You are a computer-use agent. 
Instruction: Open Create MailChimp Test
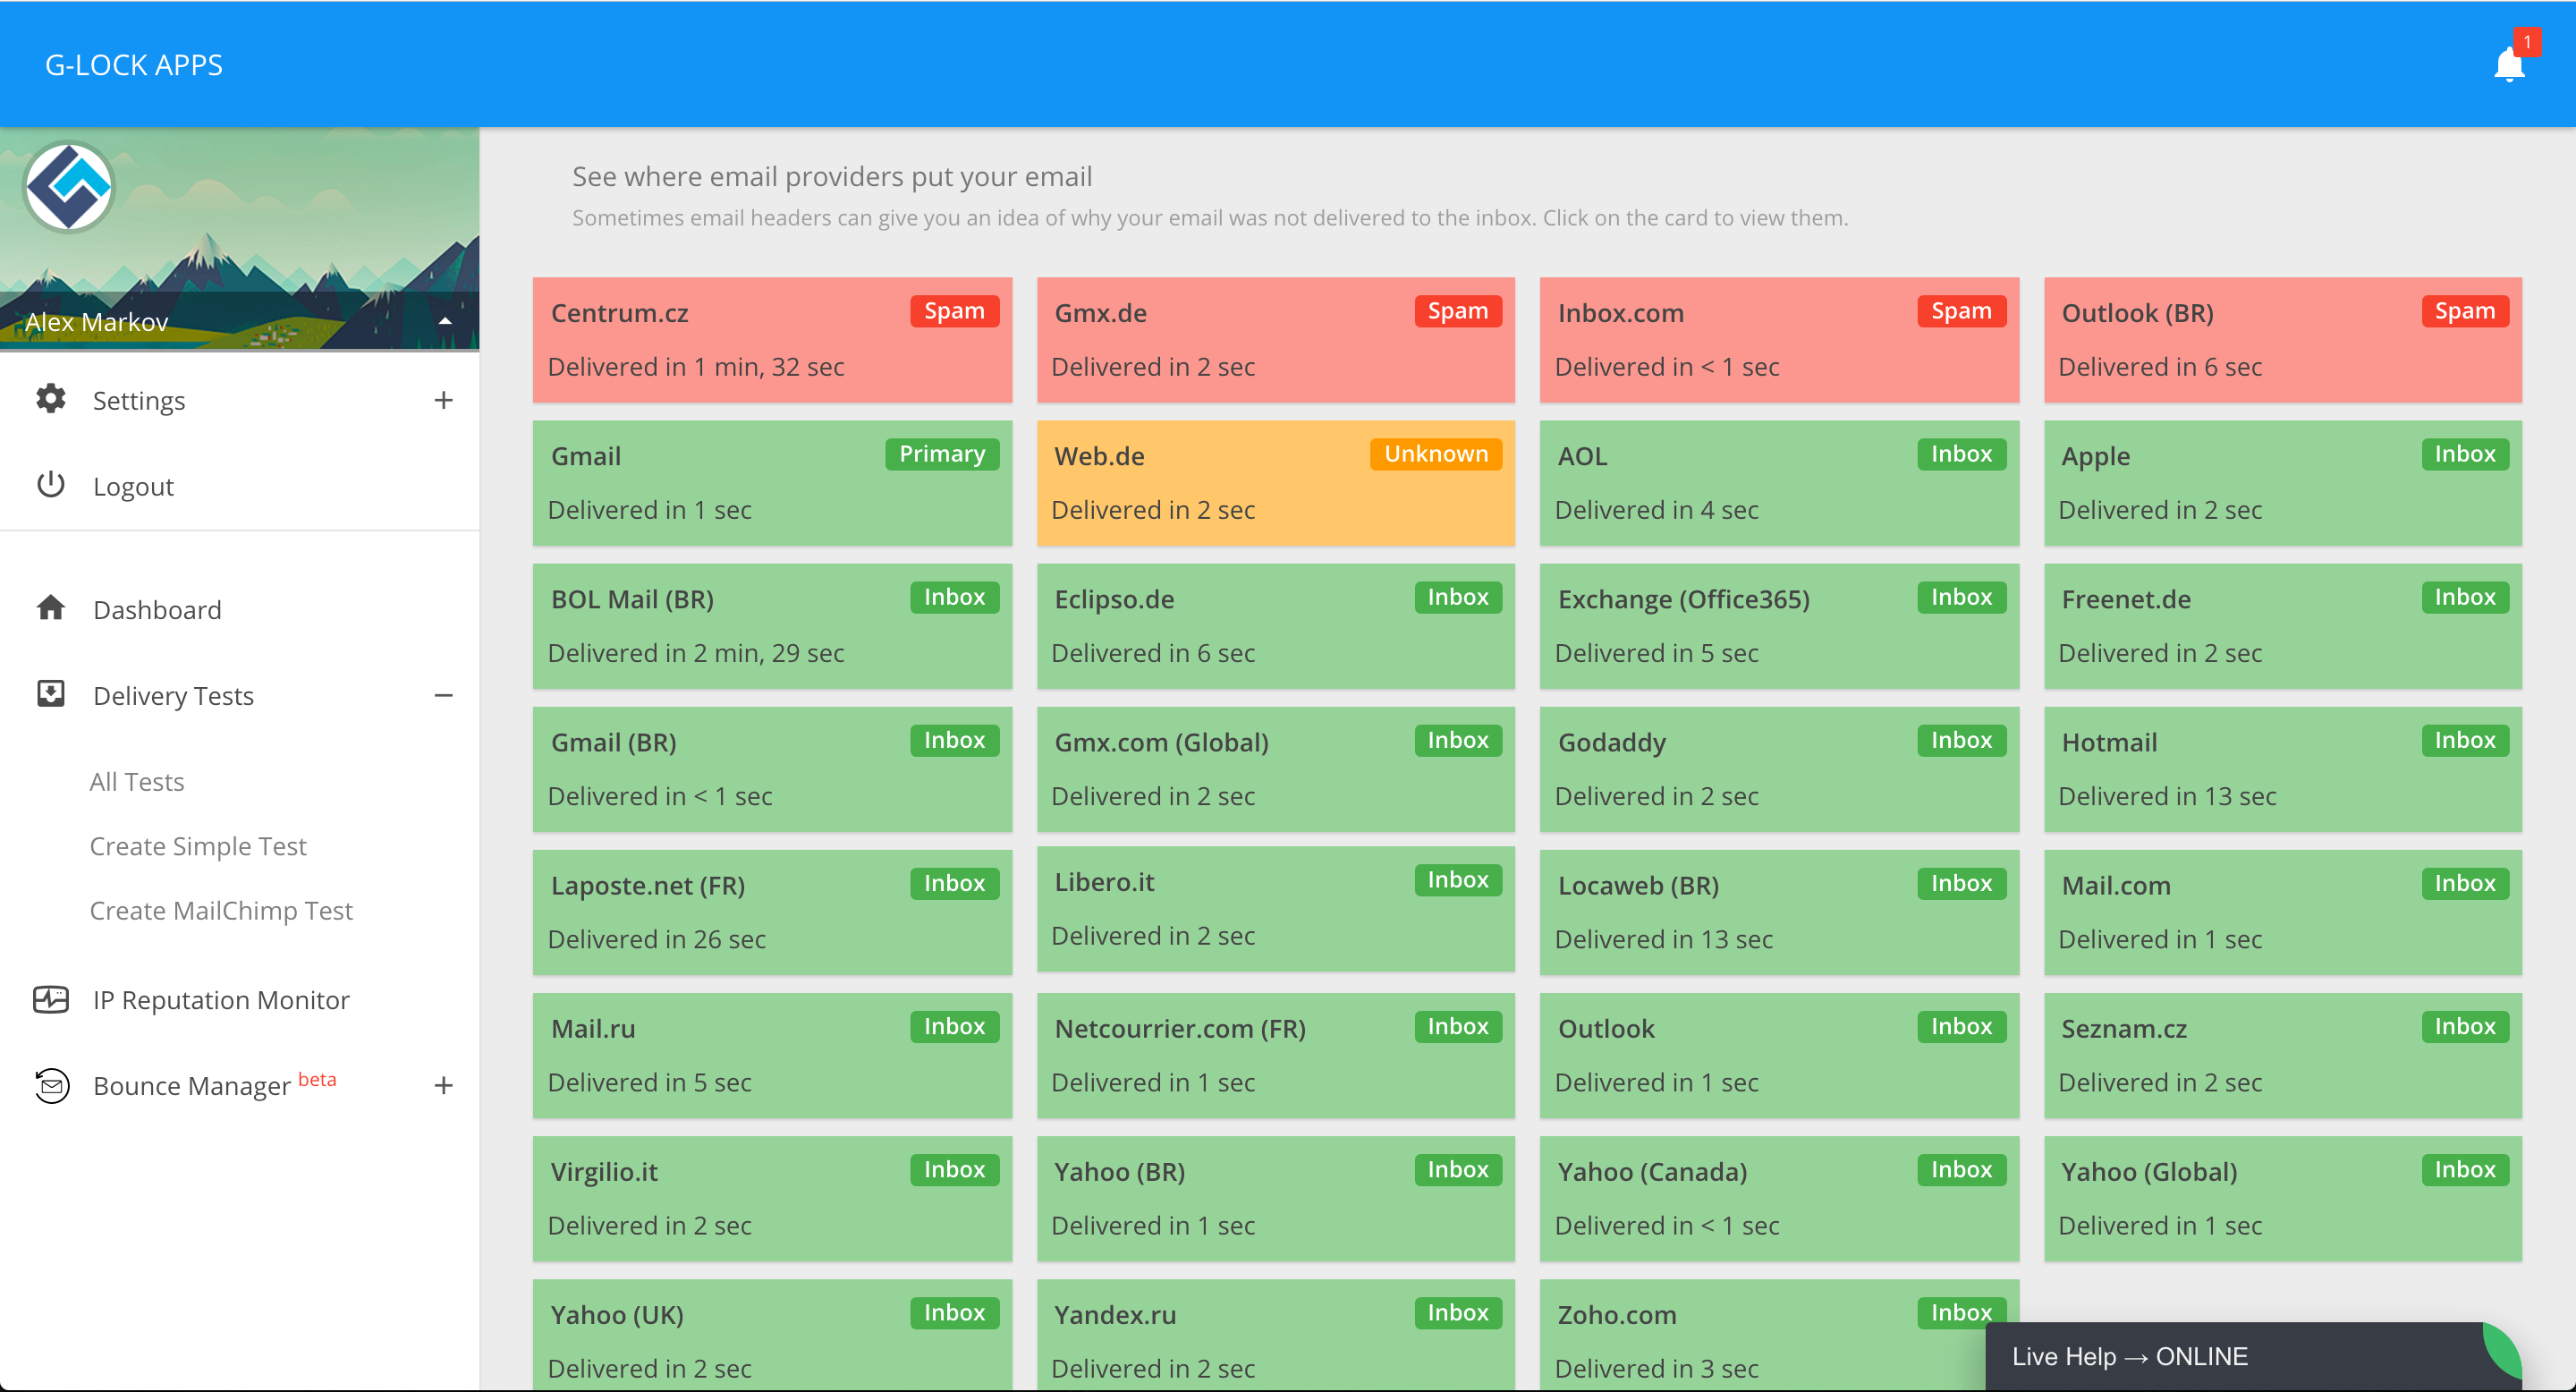click(221, 910)
